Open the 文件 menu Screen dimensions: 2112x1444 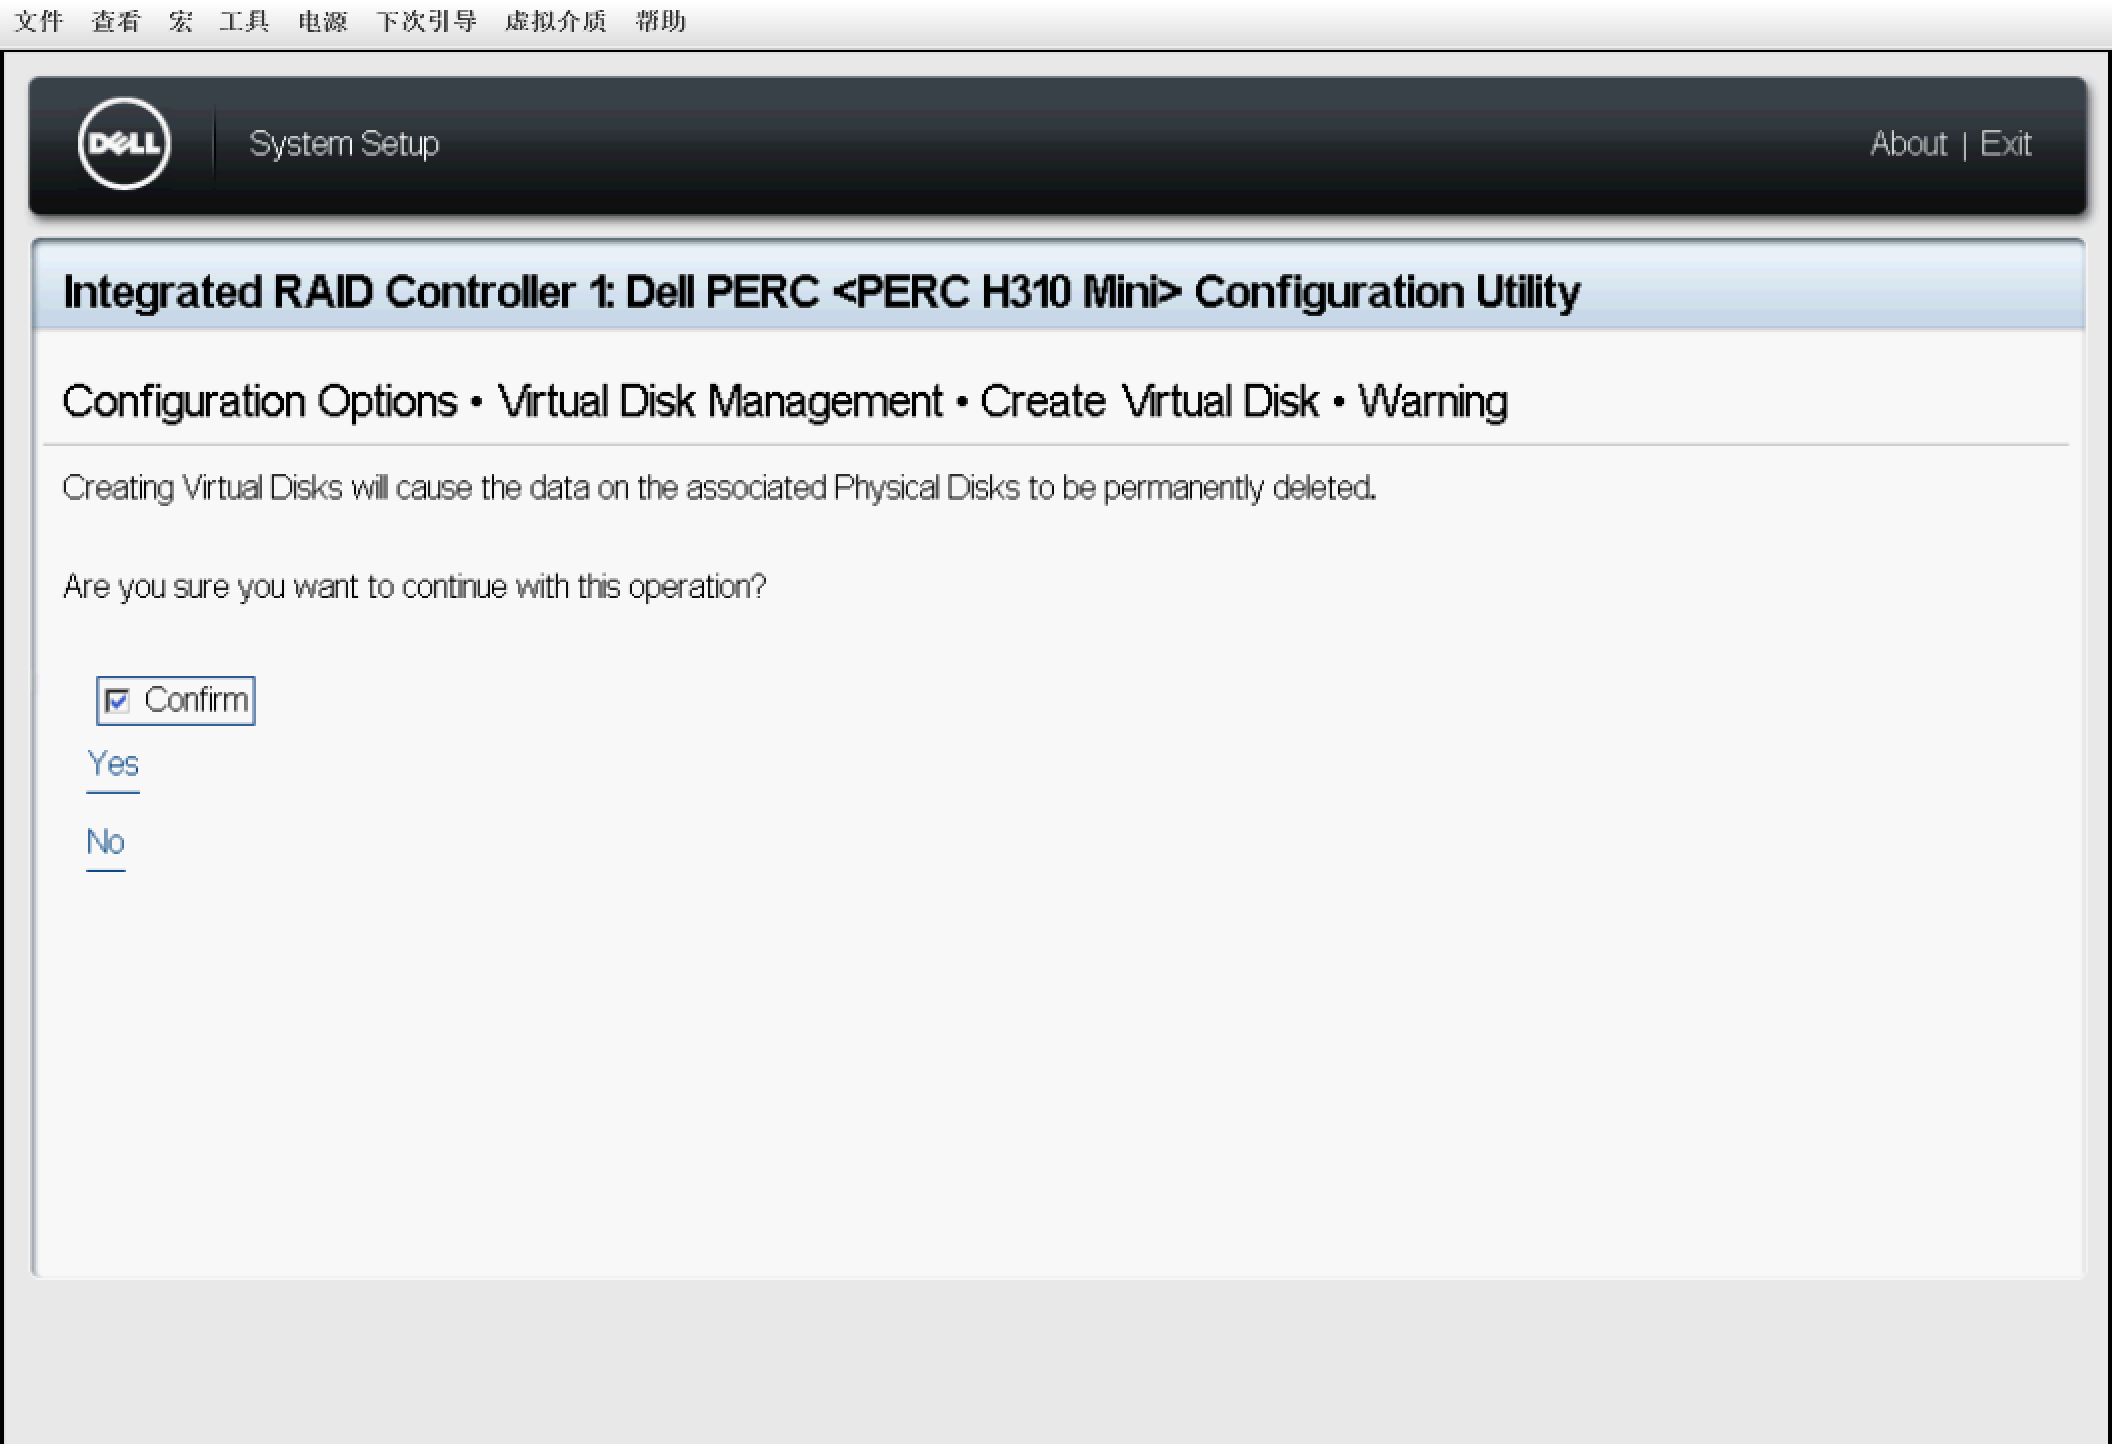pyautogui.click(x=39, y=21)
